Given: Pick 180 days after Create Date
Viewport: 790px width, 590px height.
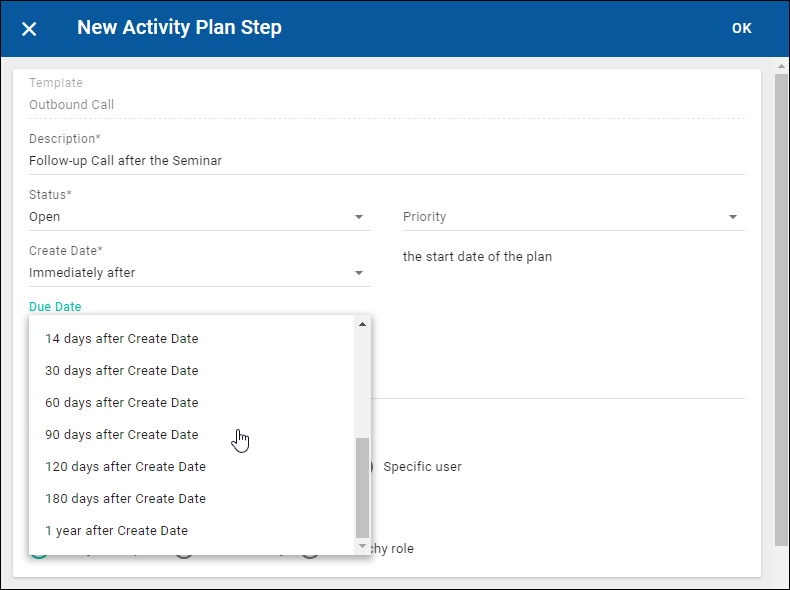Looking at the screenshot, I should tap(126, 499).
